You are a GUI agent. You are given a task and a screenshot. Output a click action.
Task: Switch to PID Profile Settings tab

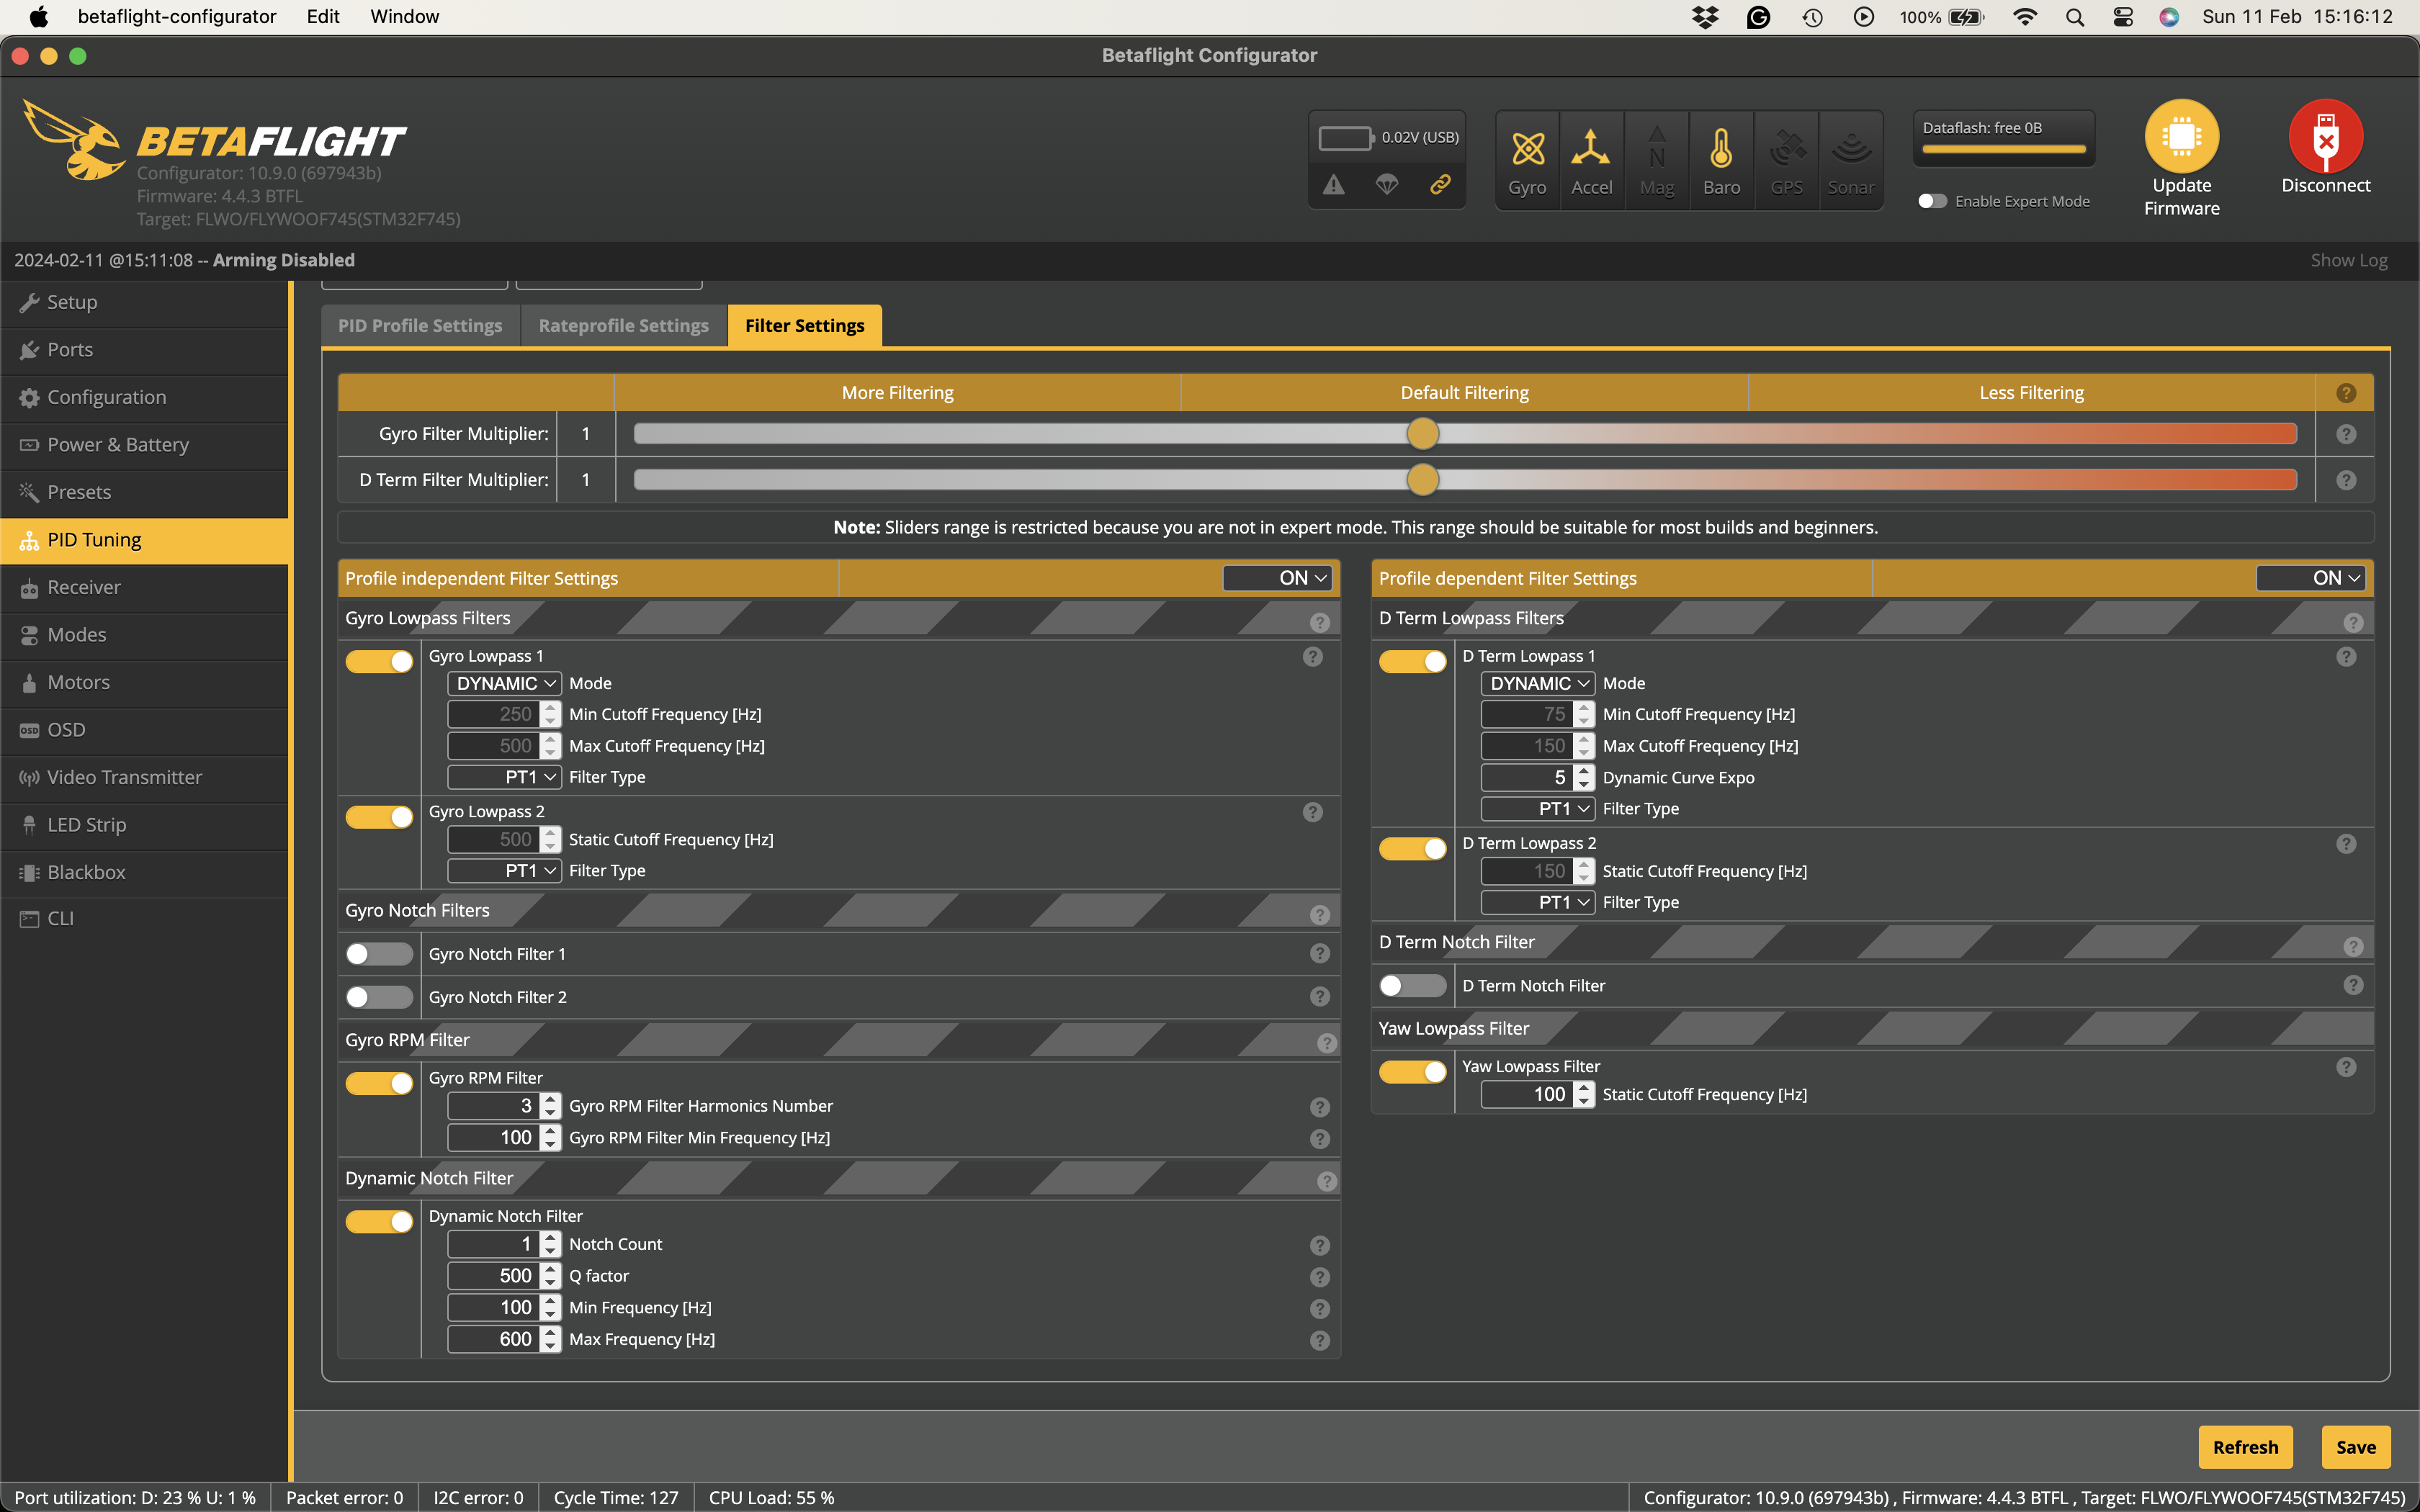coord(420,326)
